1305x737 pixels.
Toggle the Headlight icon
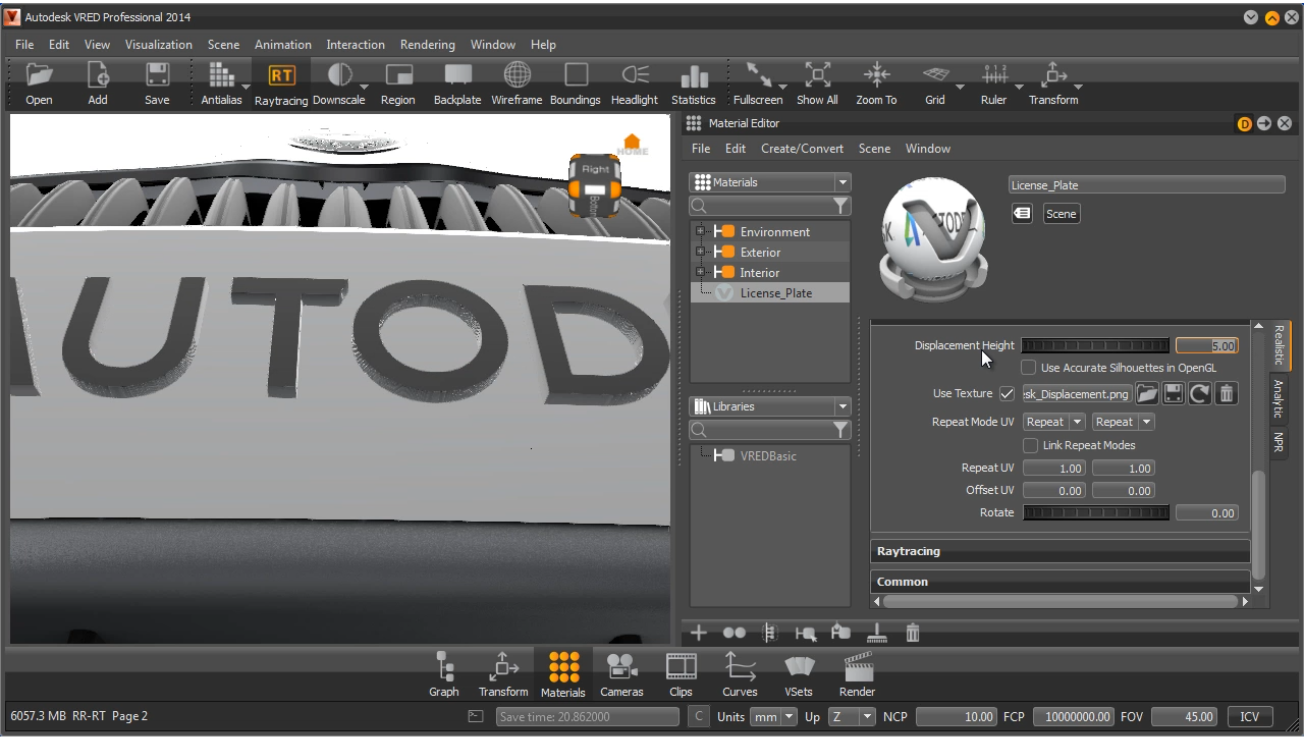click(635, 75)
